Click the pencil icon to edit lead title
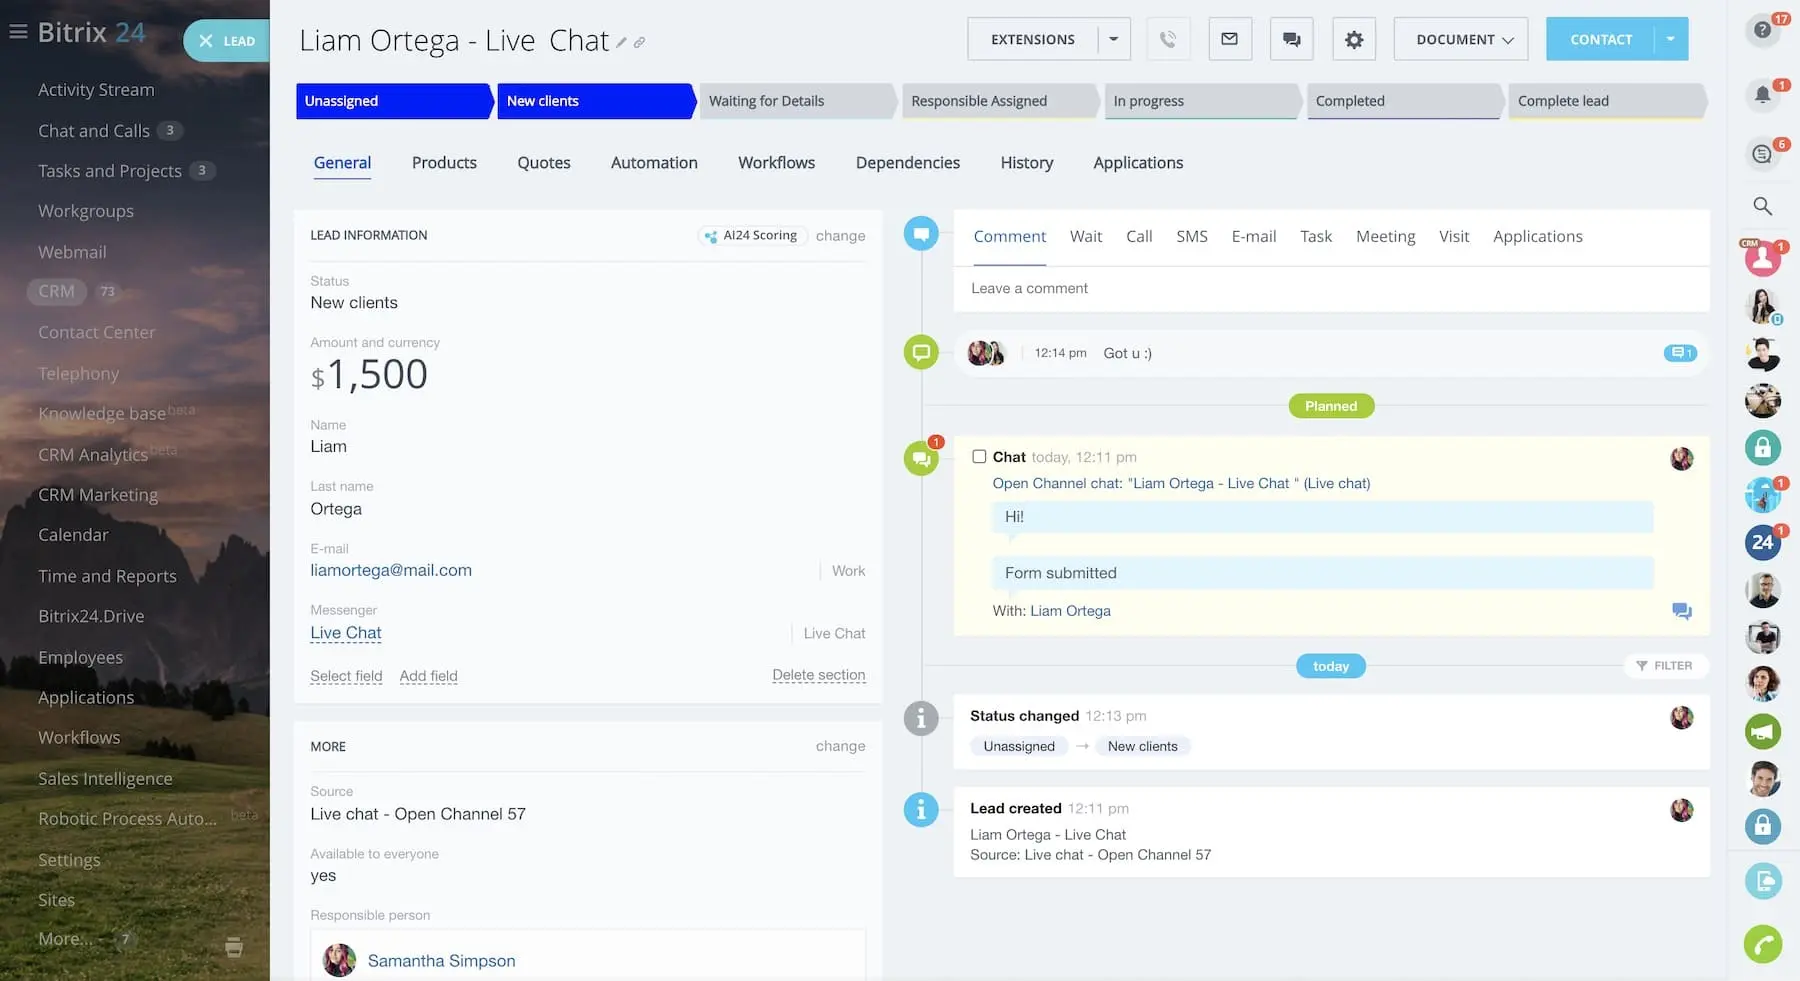Screen dimensions: 1800x981 (621, 43)
